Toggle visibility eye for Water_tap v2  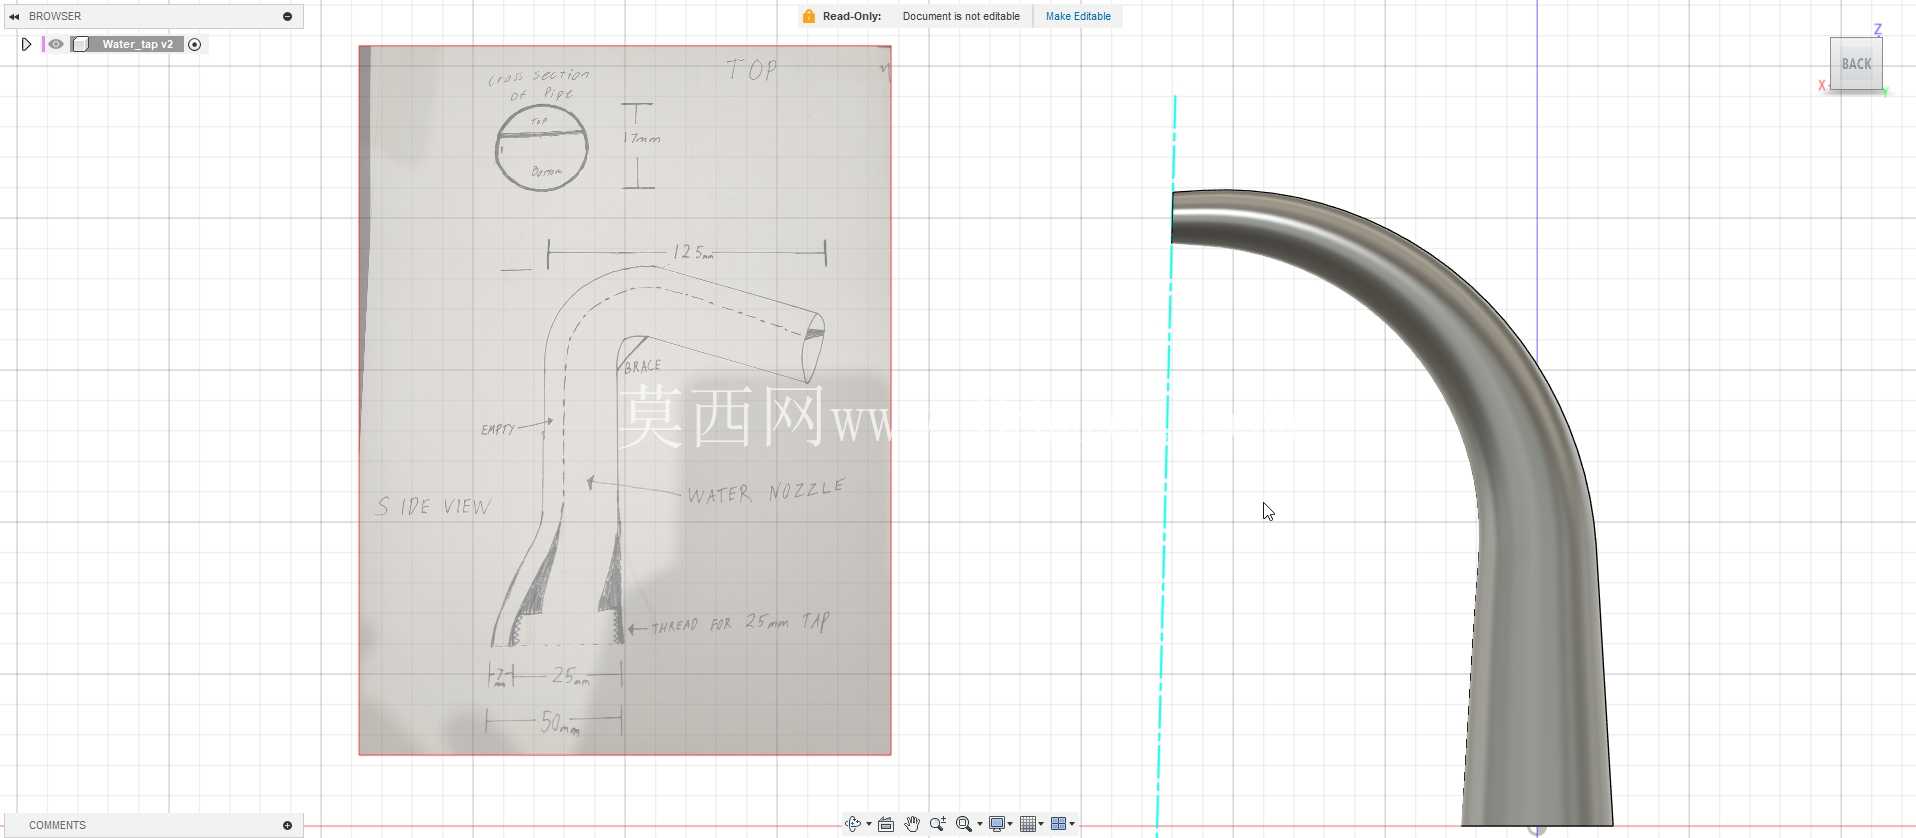(56, 44)
